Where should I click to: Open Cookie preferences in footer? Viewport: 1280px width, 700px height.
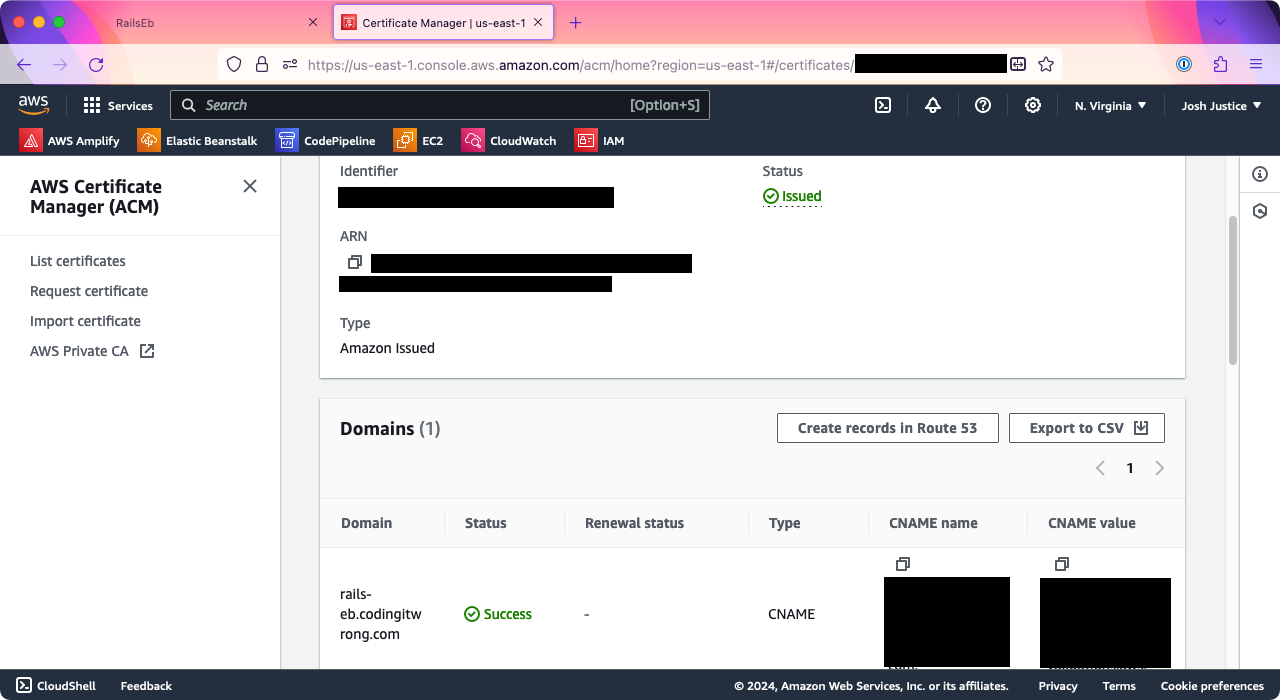(x=1212, y=686)
